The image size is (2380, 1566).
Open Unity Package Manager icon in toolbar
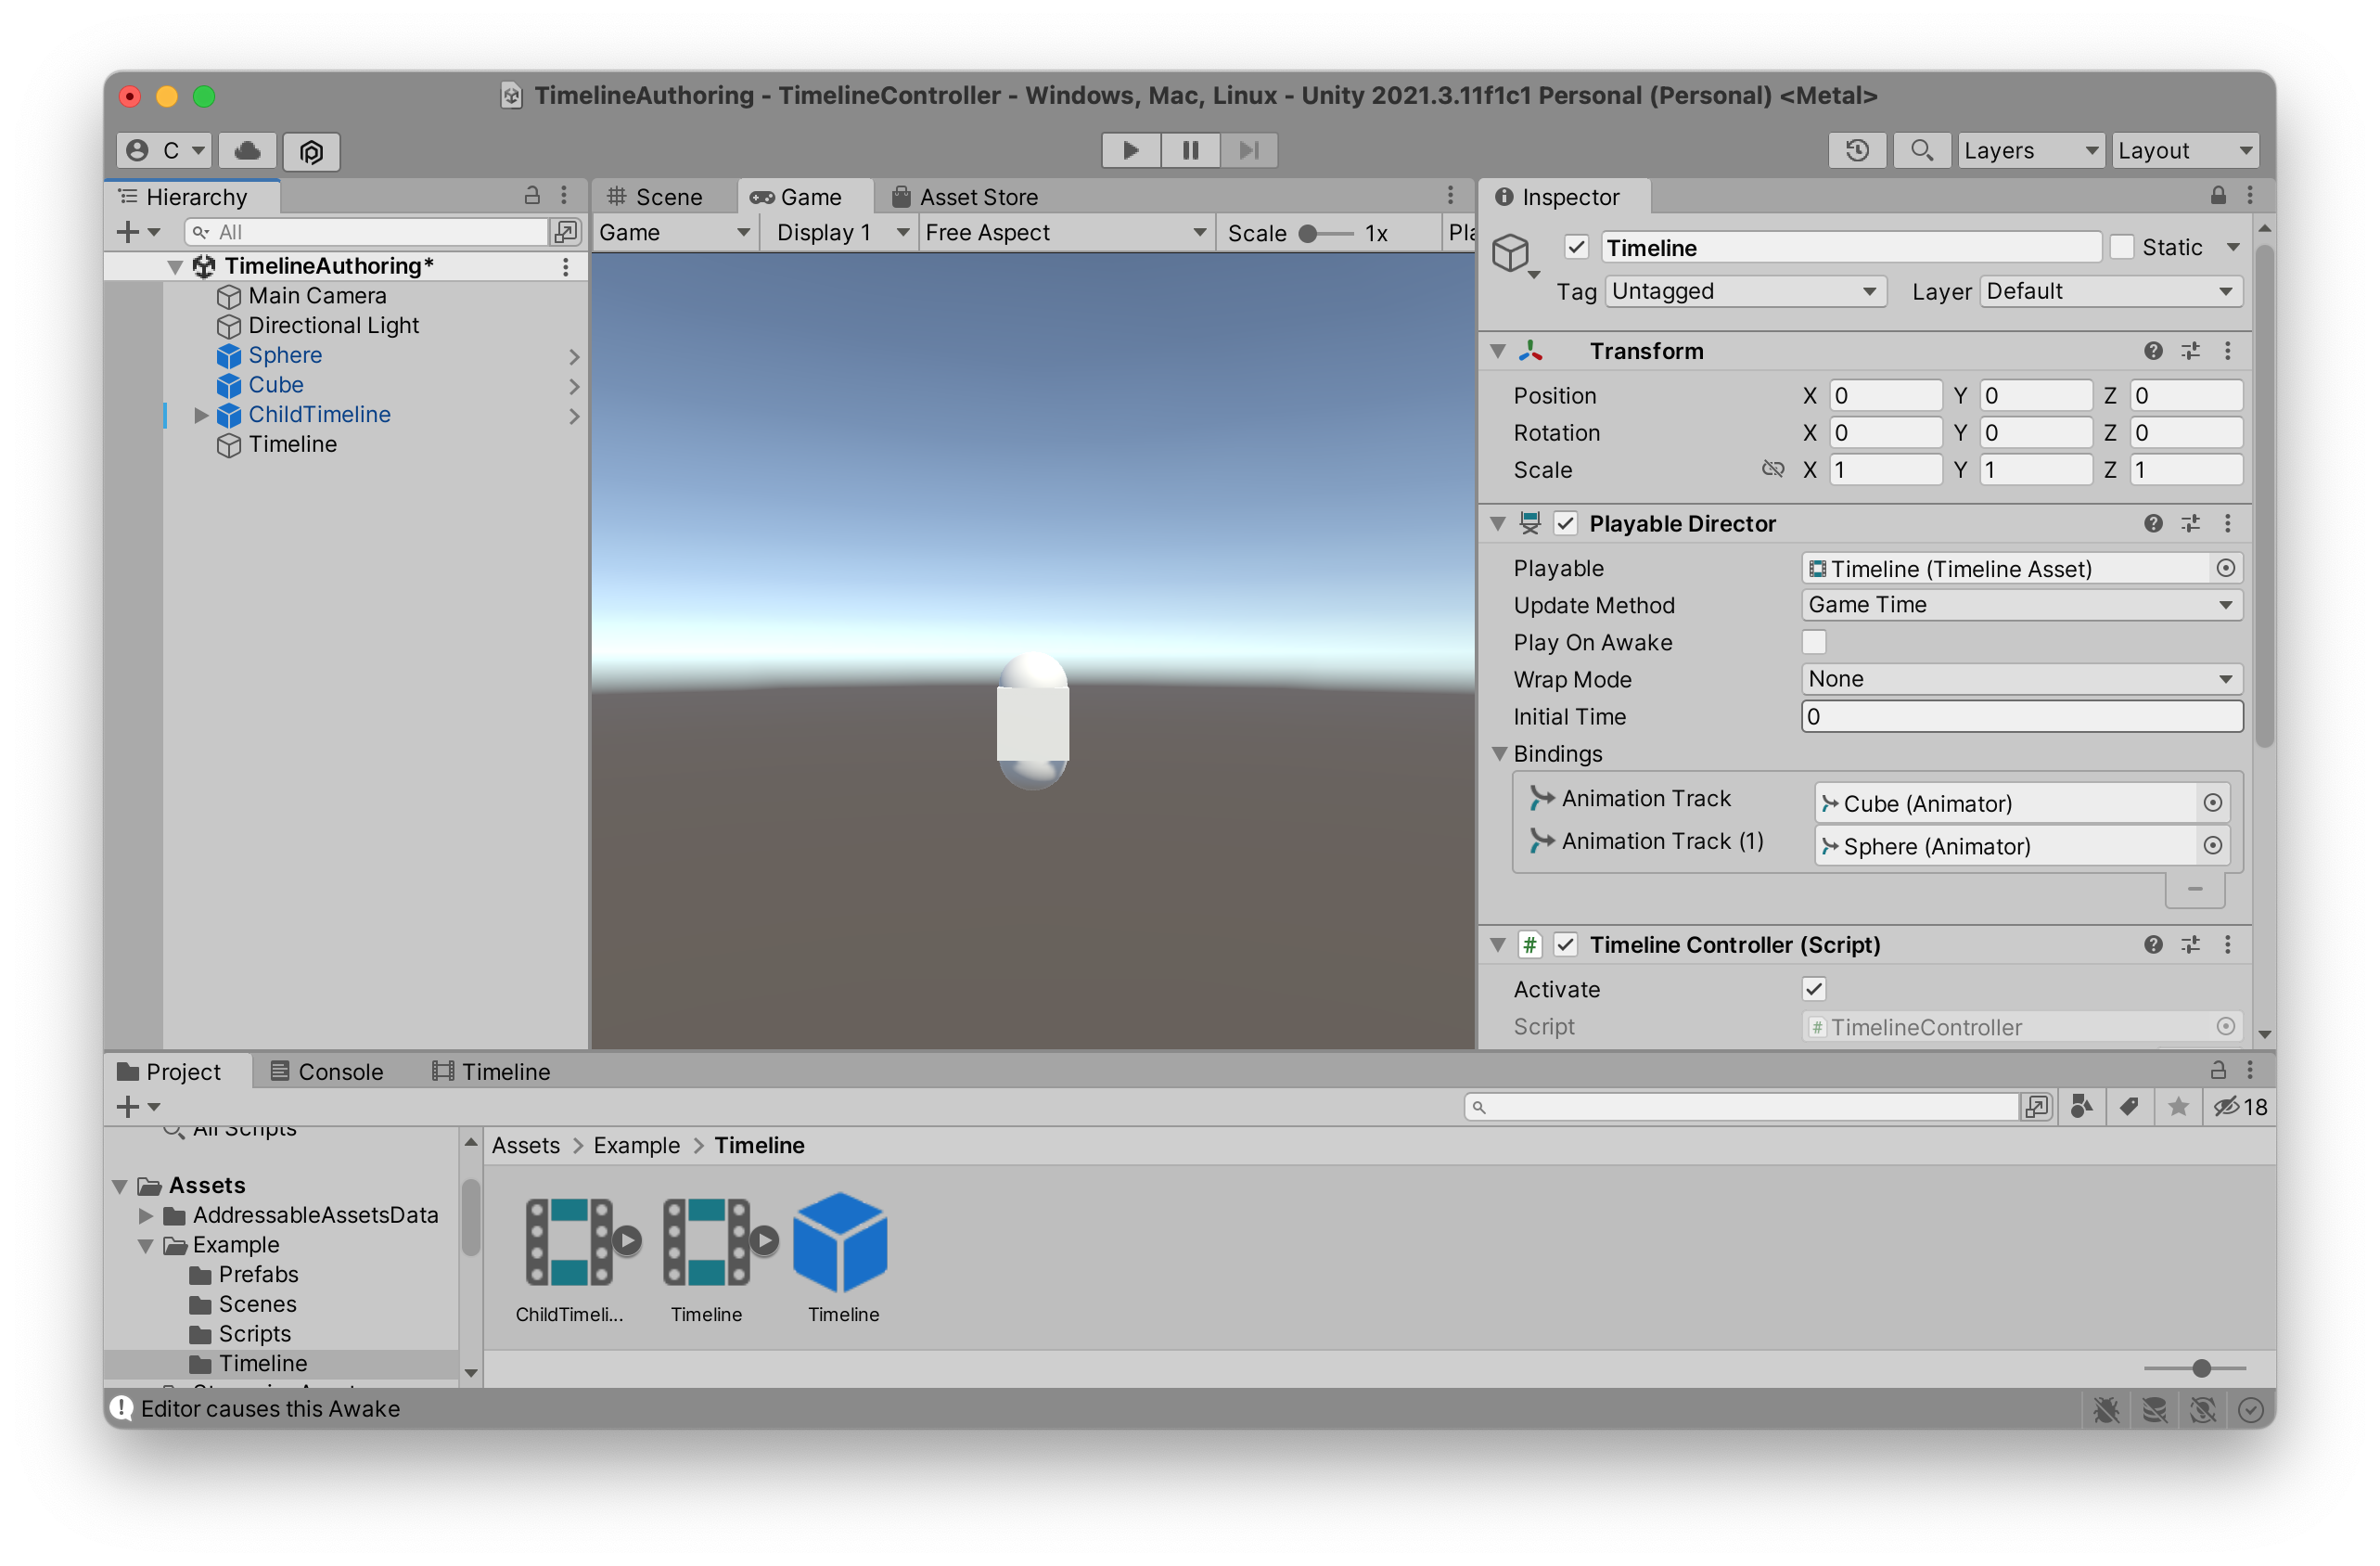[311, 151]
